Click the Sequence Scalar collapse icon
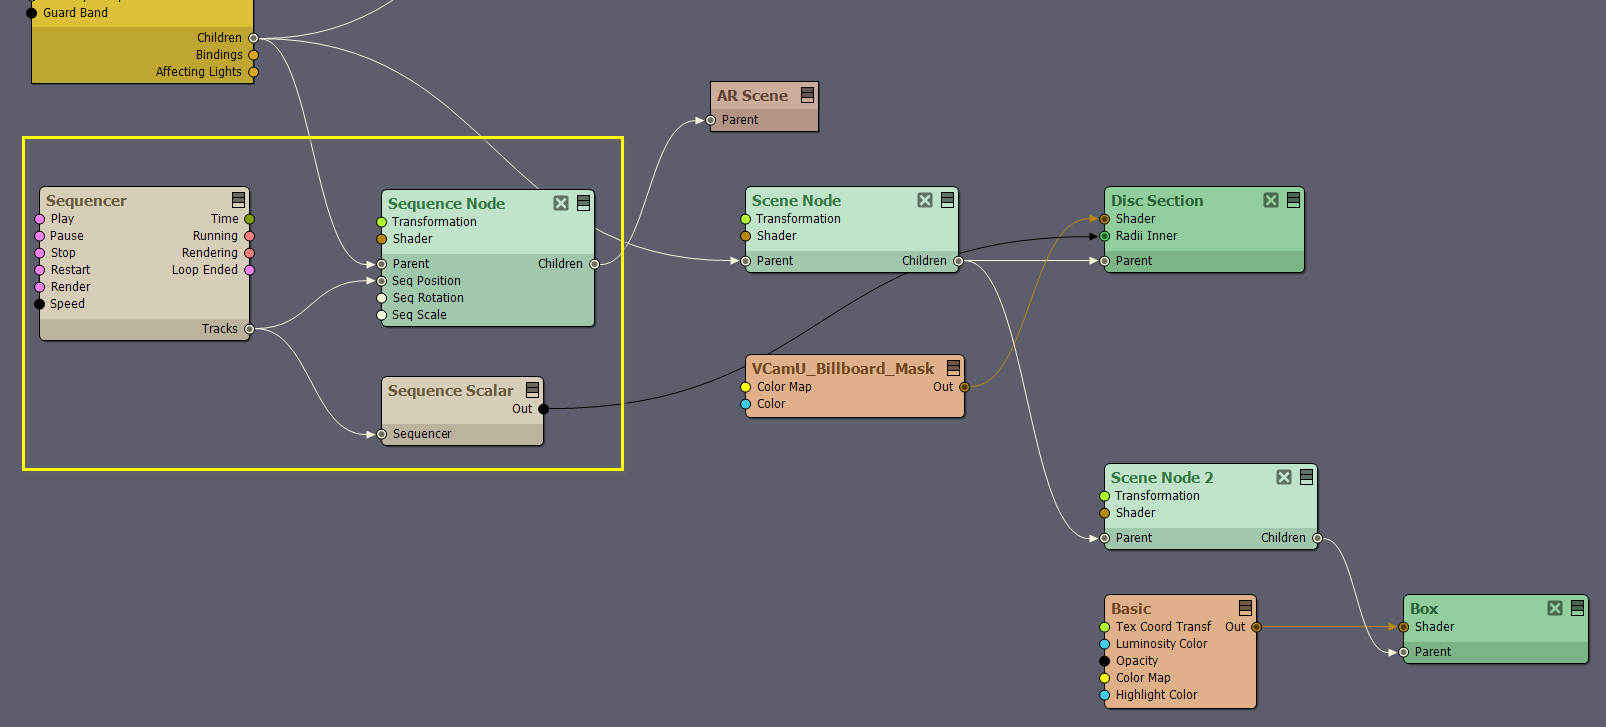Screen dimensions: 1606x727 click(532, 390)
